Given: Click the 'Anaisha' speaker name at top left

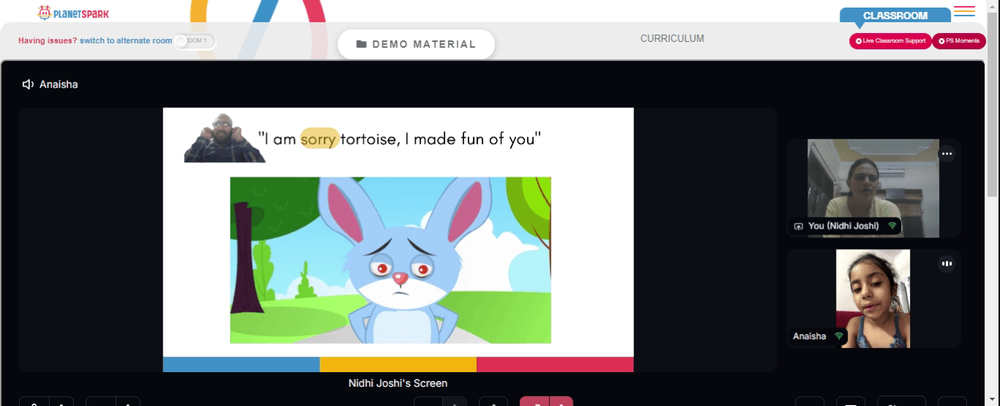Looking at the screenshot, I should [59, 84].
